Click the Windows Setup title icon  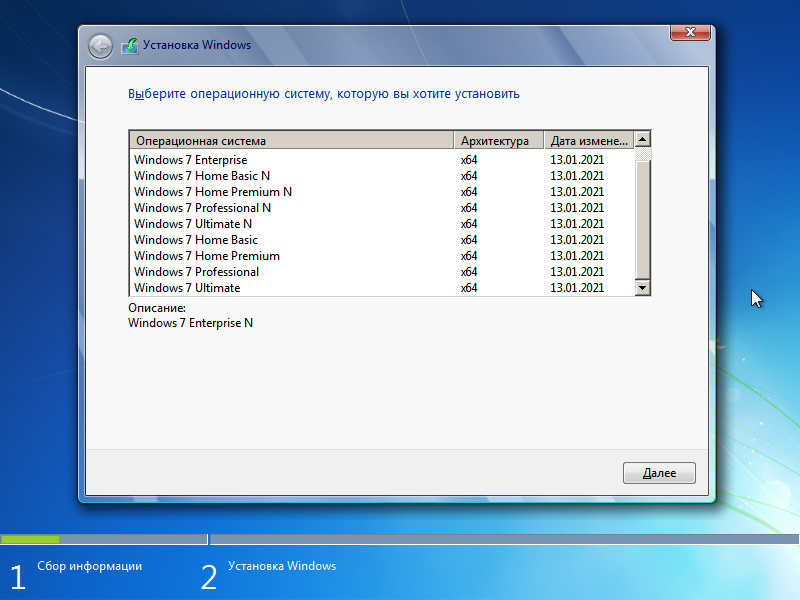tap(130, 46)
